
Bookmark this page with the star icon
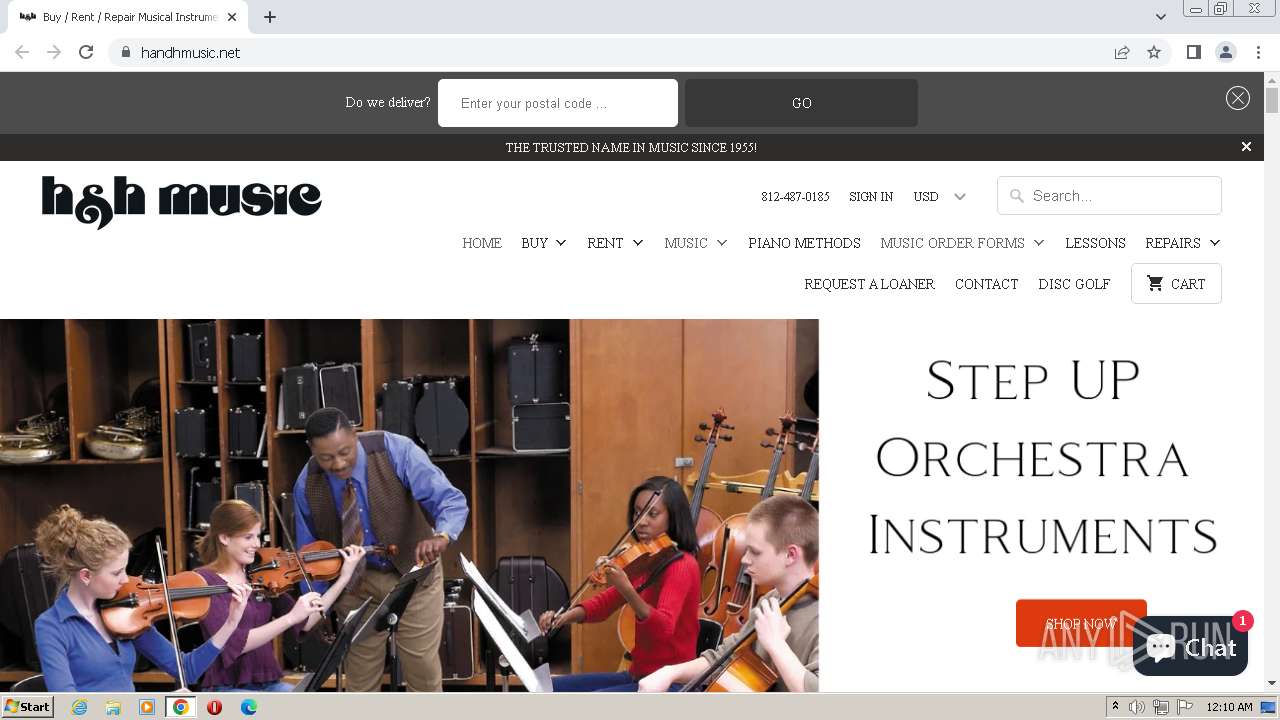click(1154, 52)
